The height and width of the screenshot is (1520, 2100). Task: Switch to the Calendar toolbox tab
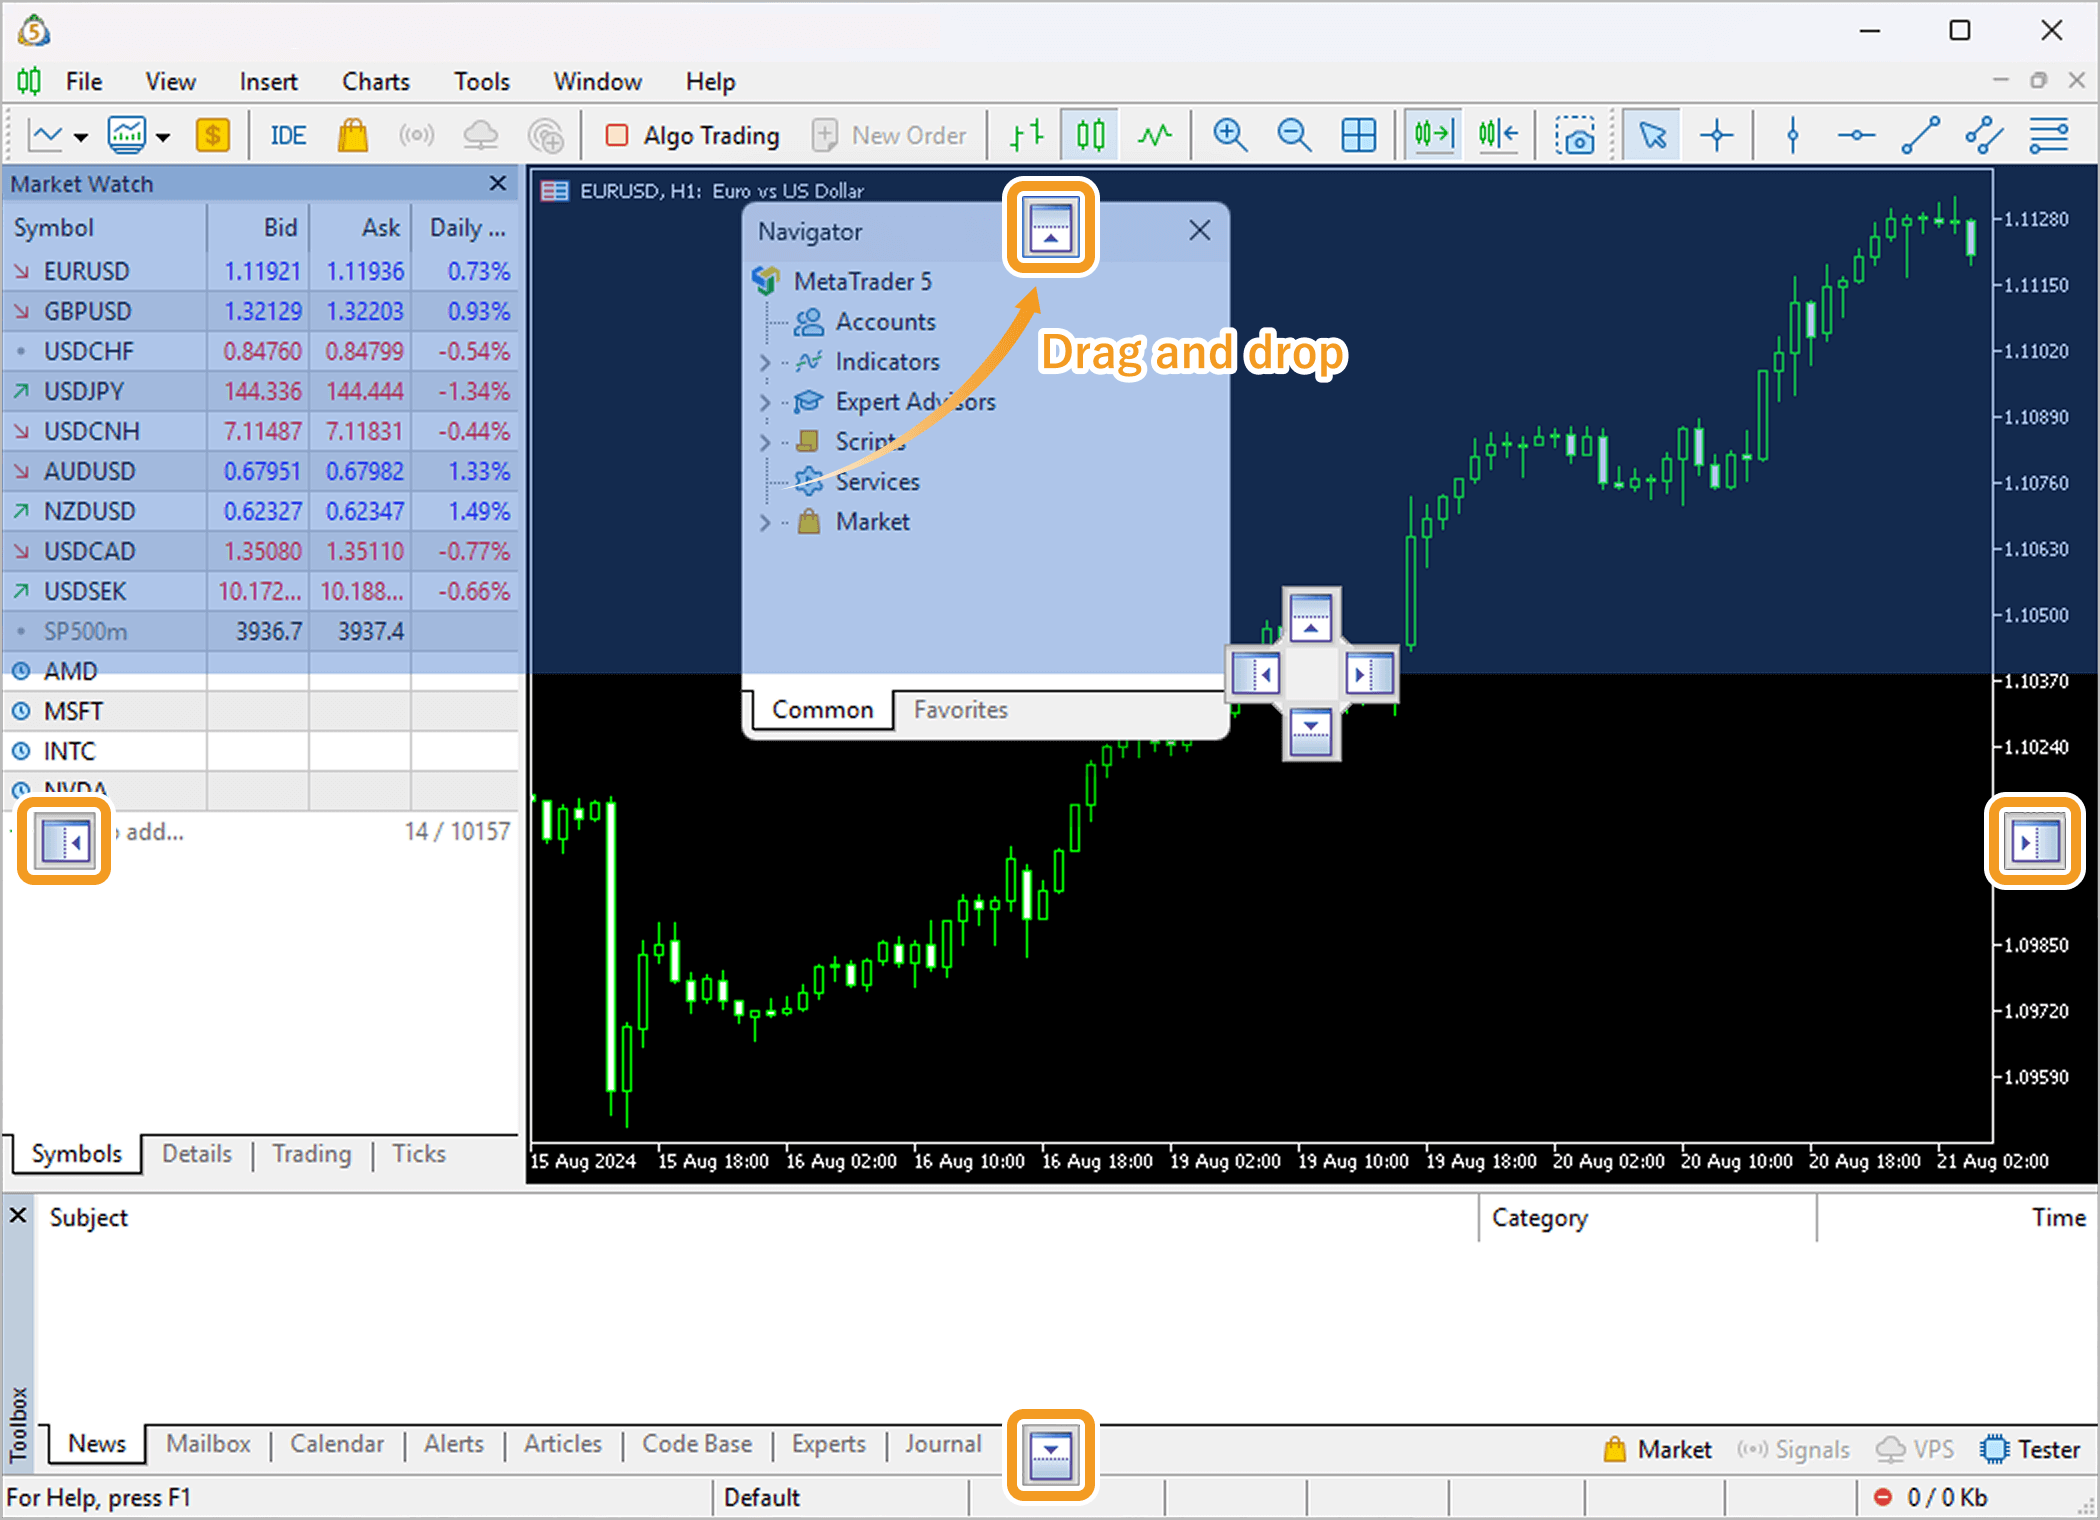[x=336, y=1444]
